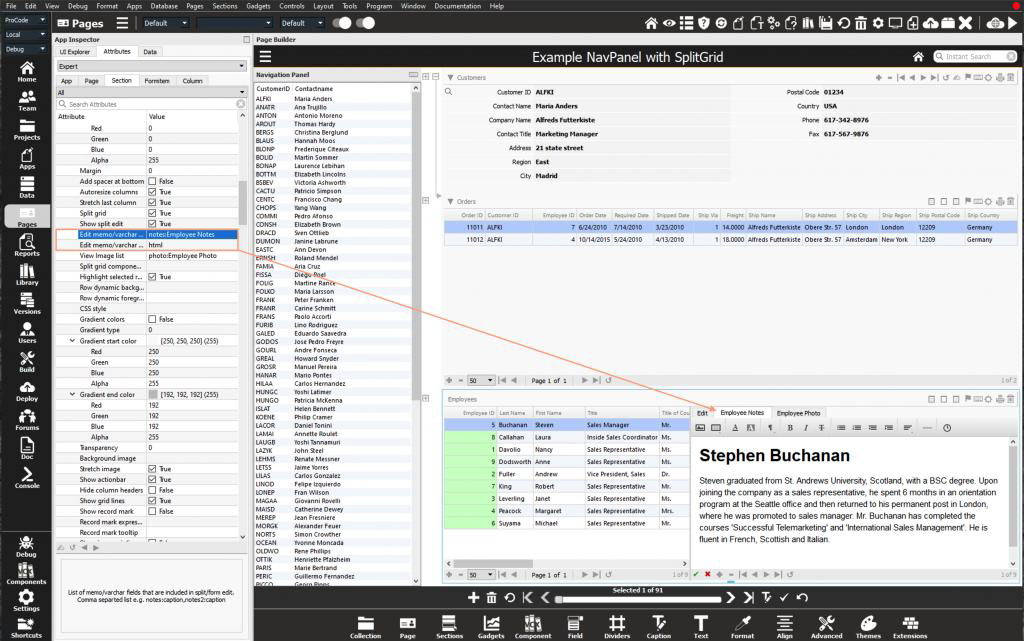Image resolution: width=1024 pixels, height=641 pixels.
Task: Open the Database menu in the menu bar
Action: coord(164,6)
